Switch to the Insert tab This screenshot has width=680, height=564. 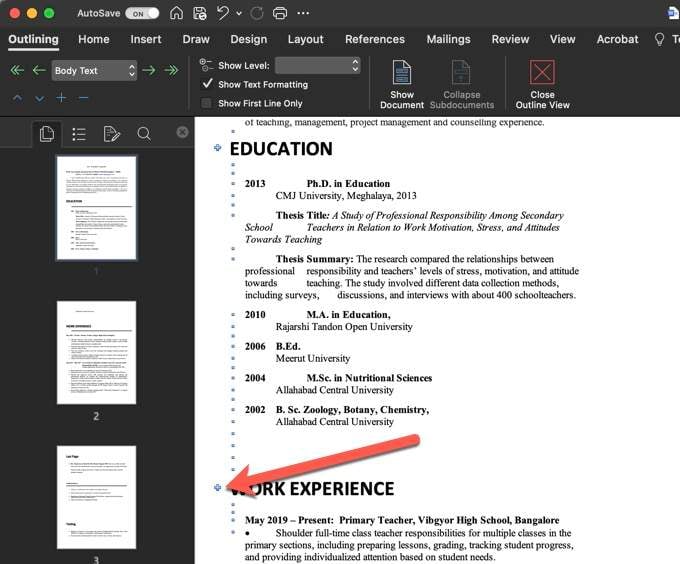point(146,39)
